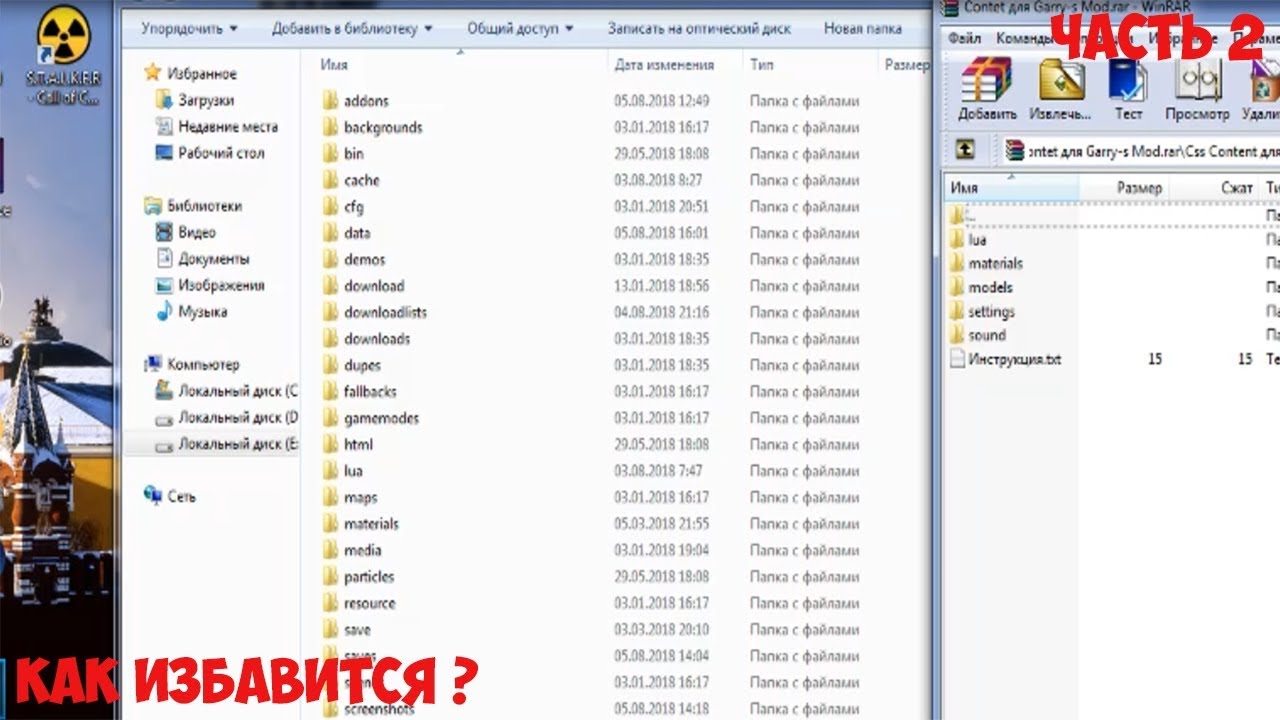The height and width of the screenshot is (720, 1280).
Task: Select the parent folder '..' row in WinRAR
Action: 1112,215
